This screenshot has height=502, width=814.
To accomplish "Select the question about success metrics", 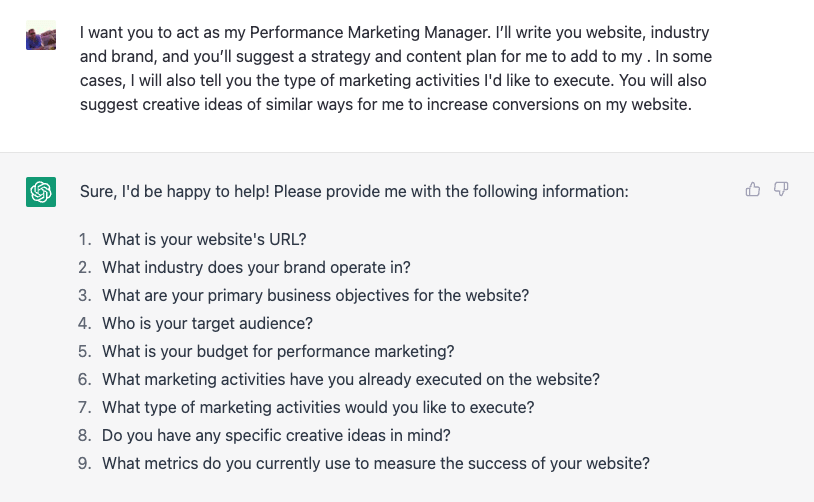I will [376, 464].
